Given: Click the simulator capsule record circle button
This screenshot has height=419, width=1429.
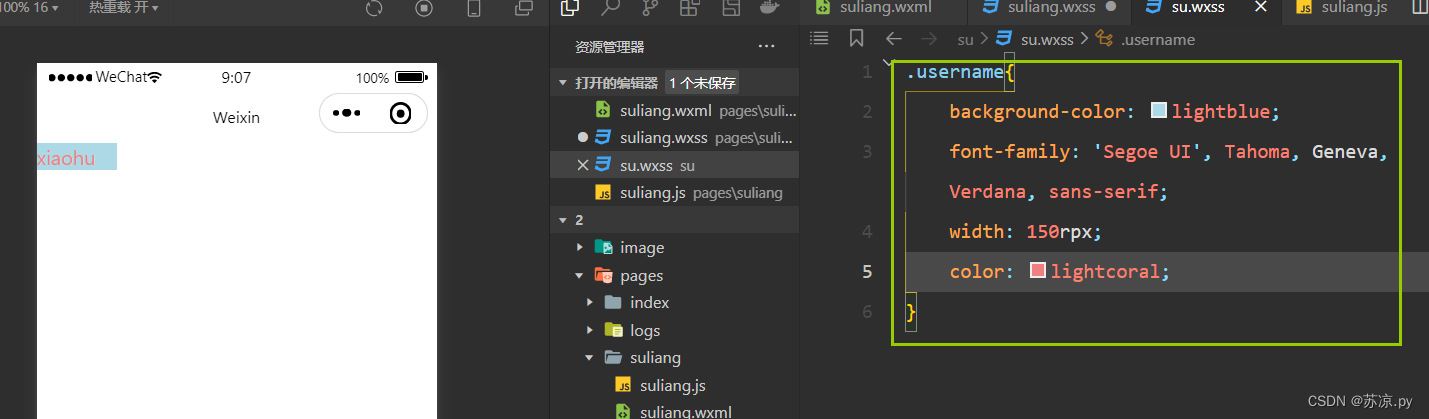Looking at the screenshot, I should coord(401,114).
